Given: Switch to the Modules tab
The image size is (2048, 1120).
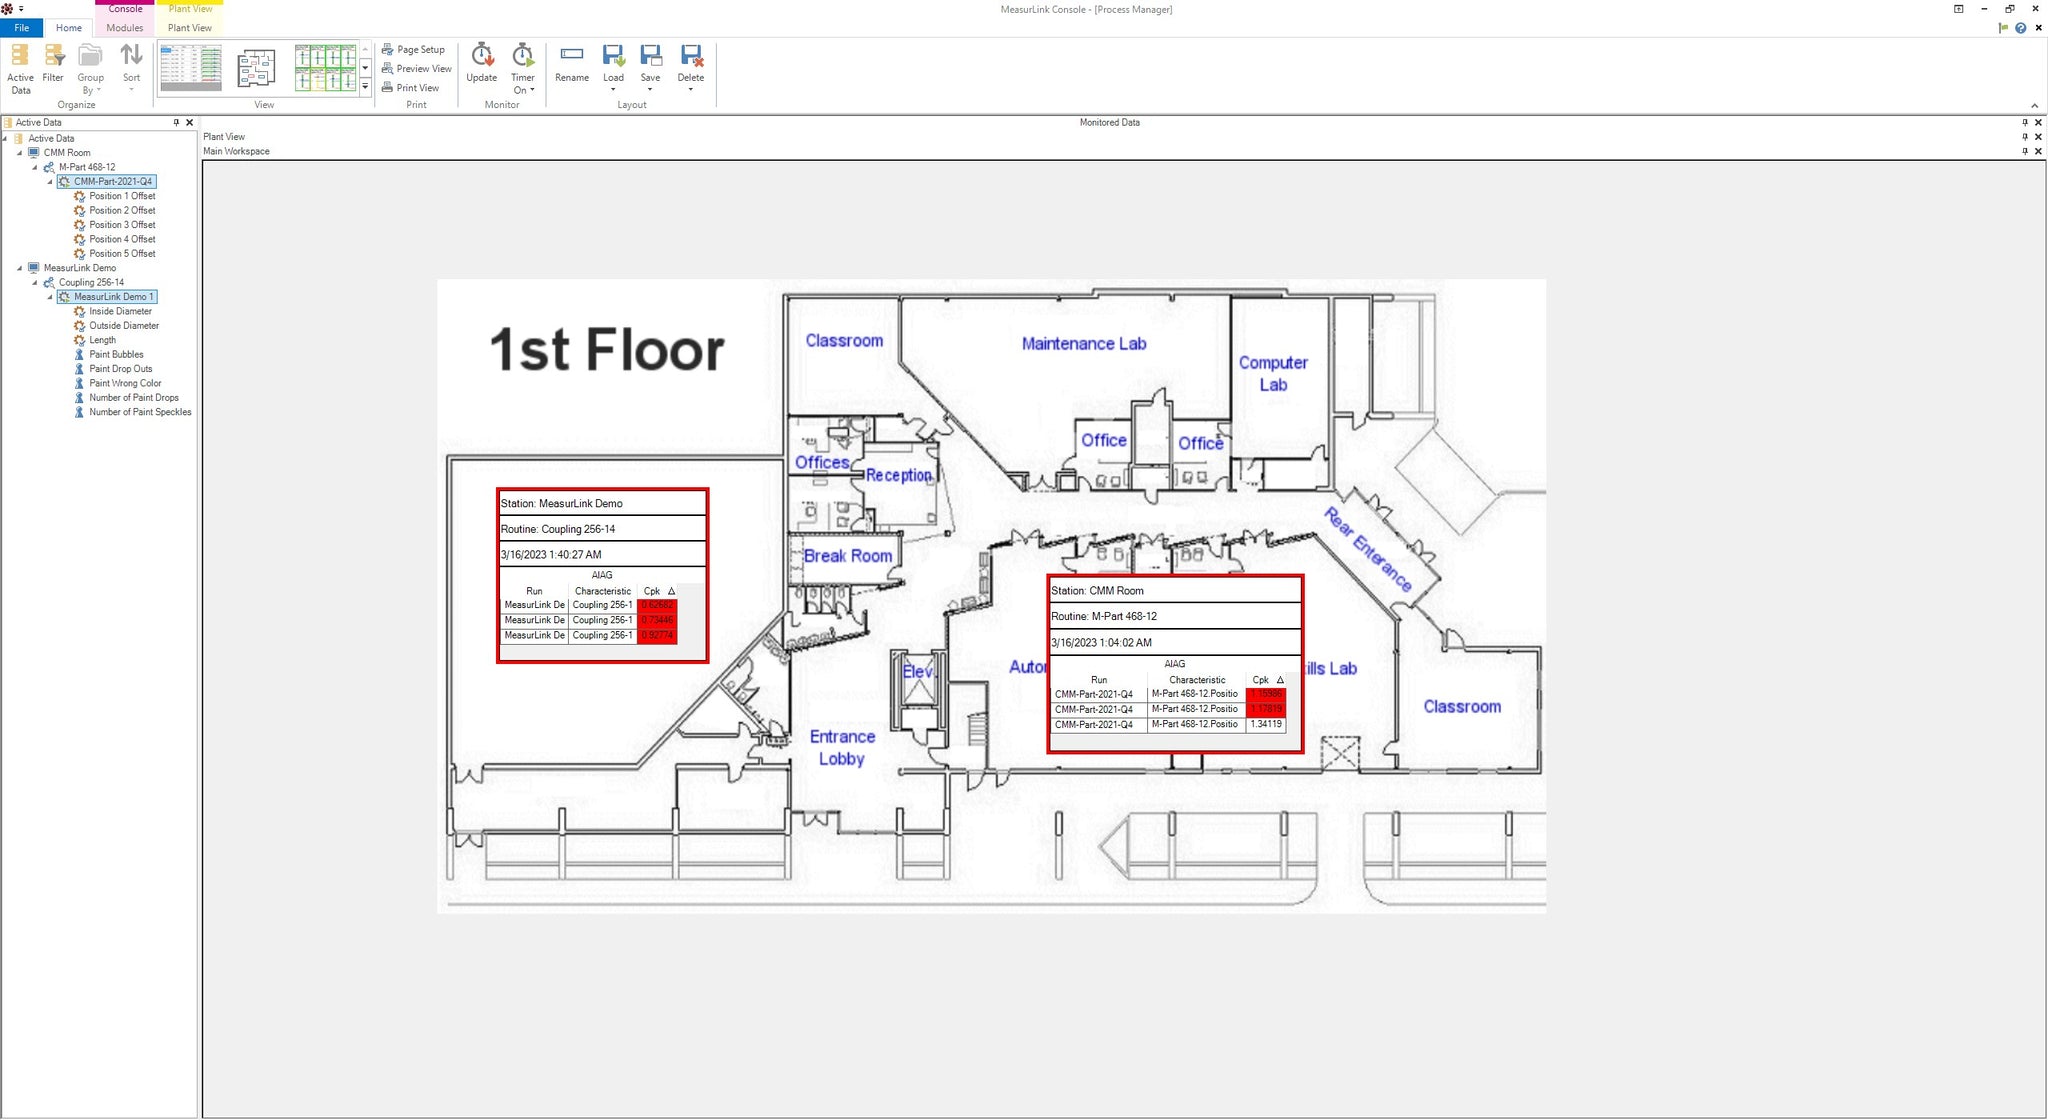Looking at the screenshot, I should pyautogui.click(x=125, y=28).
